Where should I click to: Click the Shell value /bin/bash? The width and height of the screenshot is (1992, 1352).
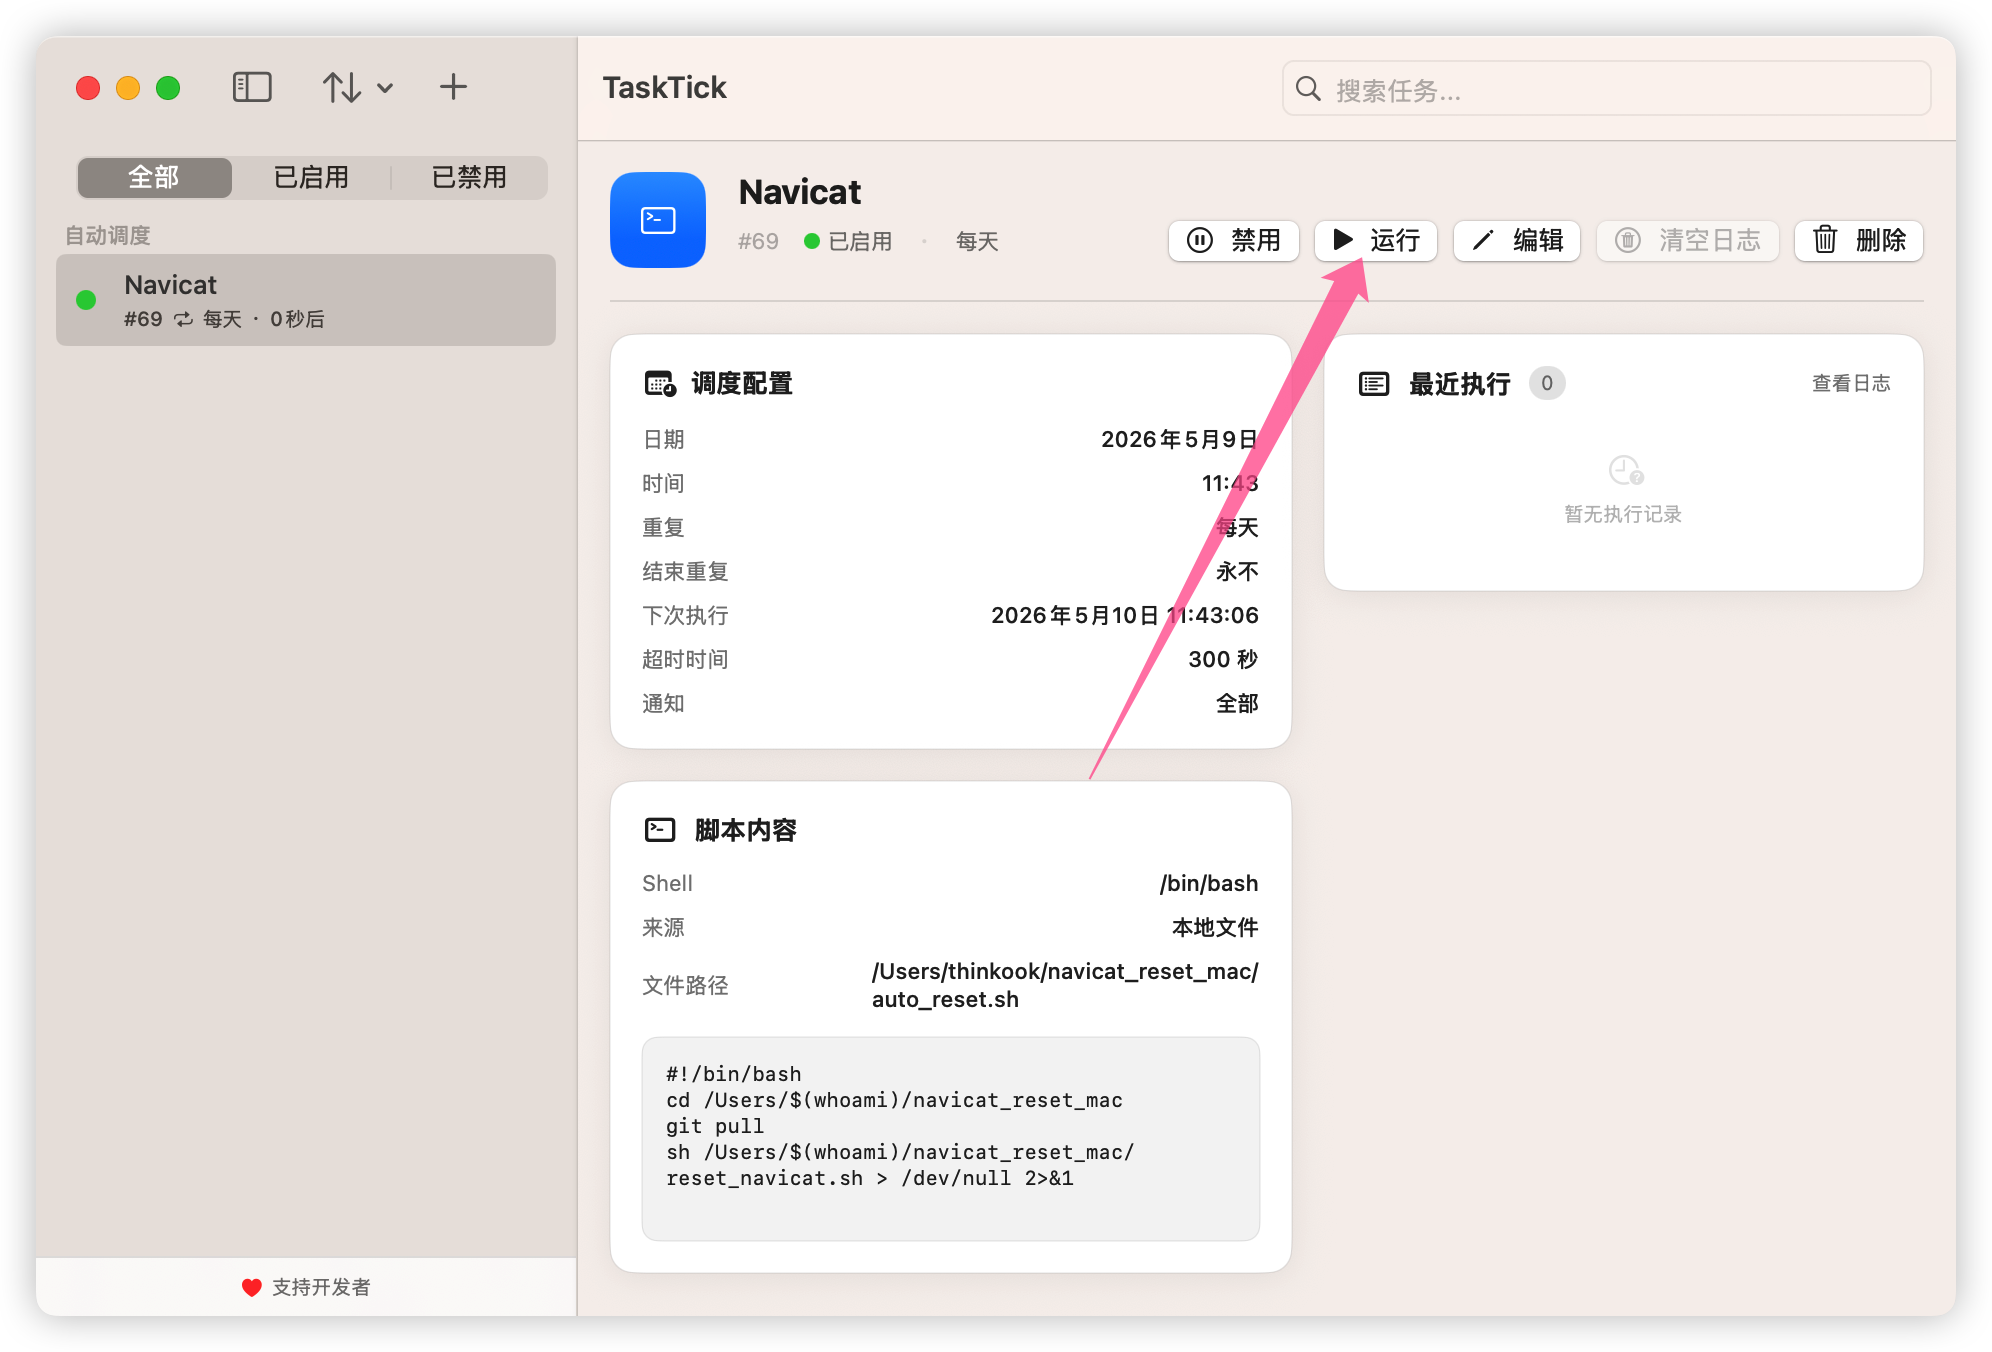click(1209, 883)
